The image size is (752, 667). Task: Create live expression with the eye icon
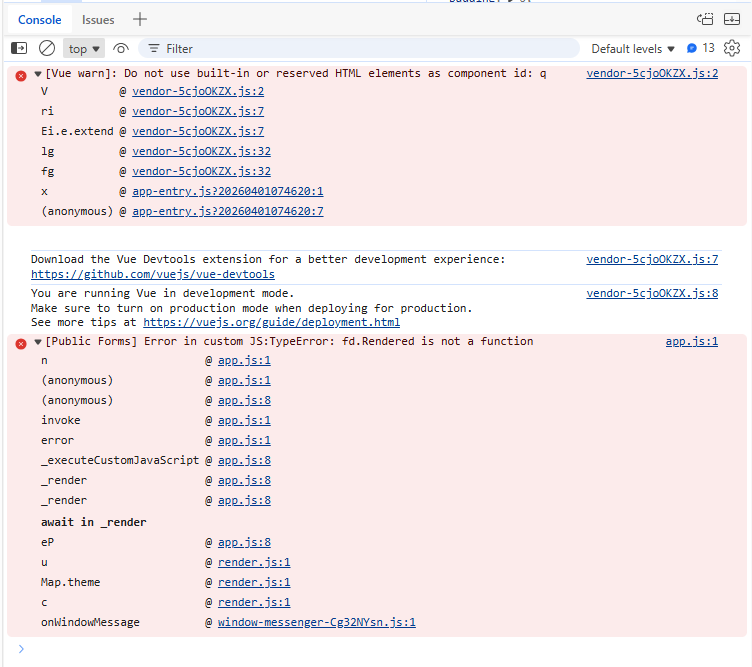tap(121, 48)
